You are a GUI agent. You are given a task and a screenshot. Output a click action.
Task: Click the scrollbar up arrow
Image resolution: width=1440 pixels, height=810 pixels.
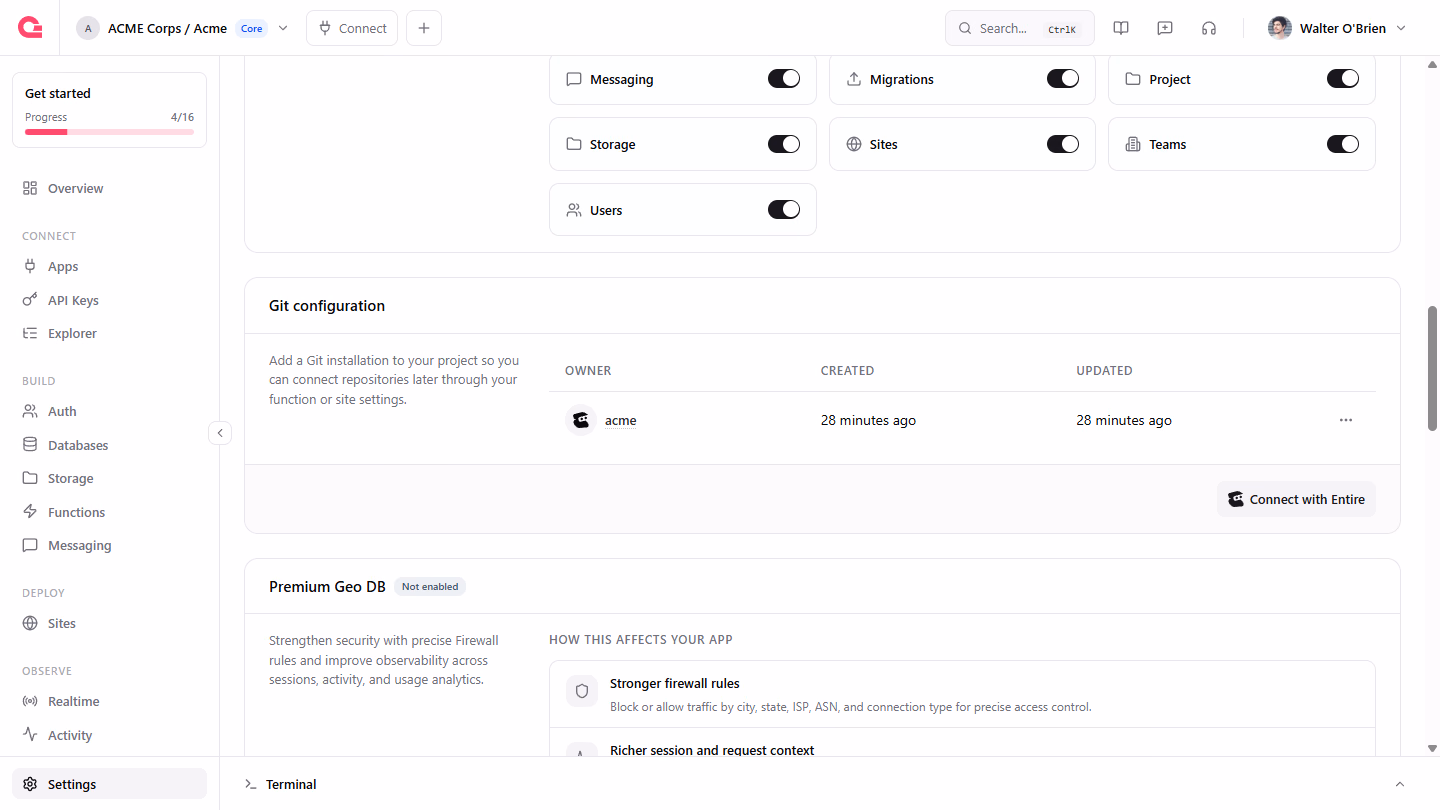1432,64
